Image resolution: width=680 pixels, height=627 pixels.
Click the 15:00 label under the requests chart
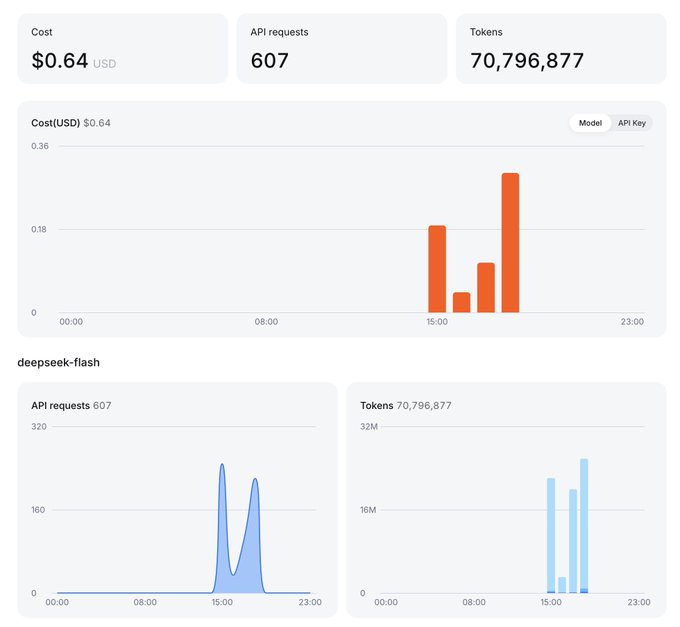[x=222, y=602]
